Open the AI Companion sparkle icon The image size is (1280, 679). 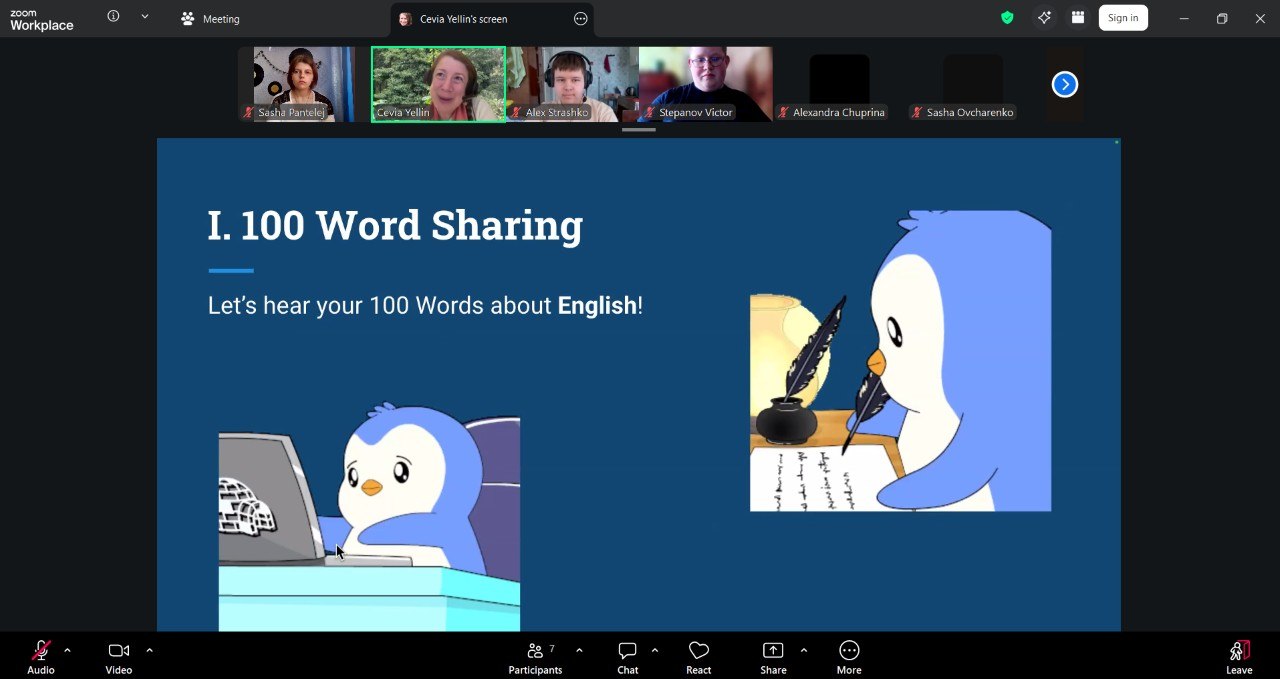tap(1044, 18)
